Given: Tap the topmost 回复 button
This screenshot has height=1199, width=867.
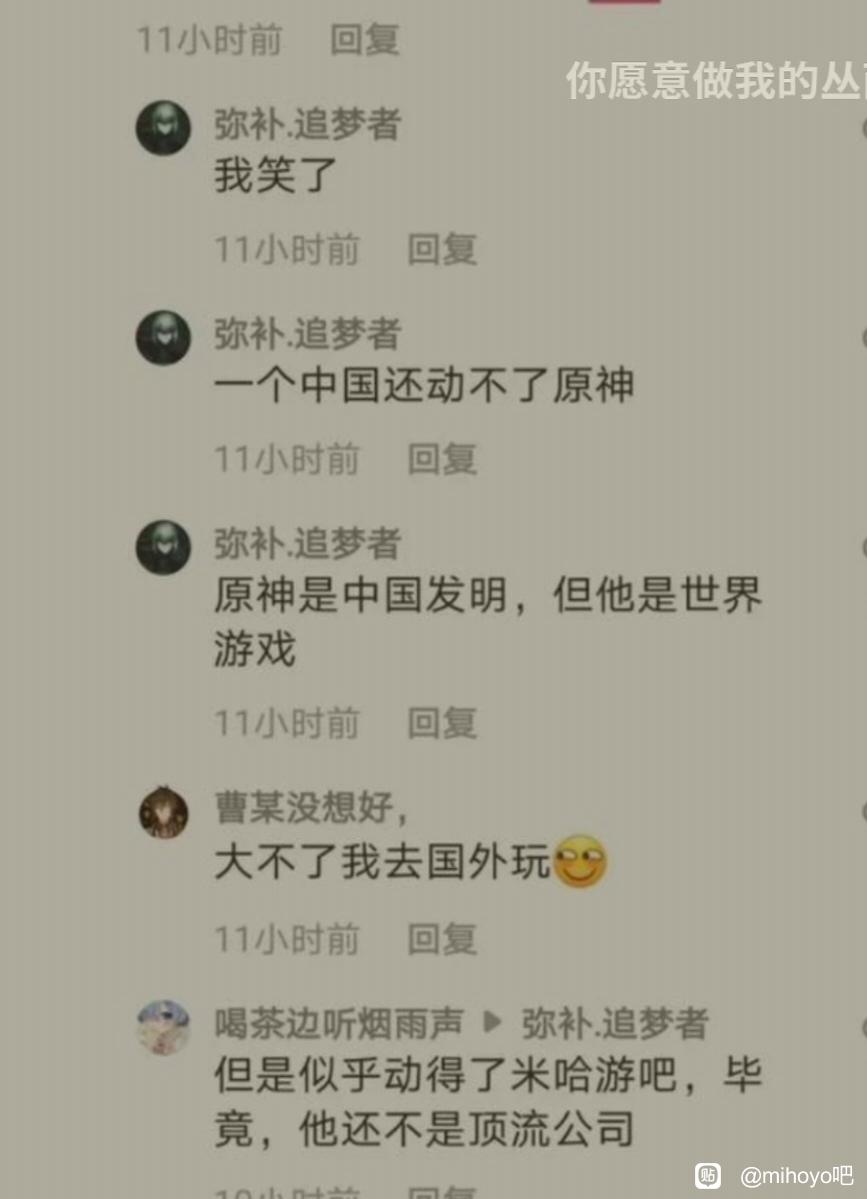Looking at the screenshot, I should [365, 39].
